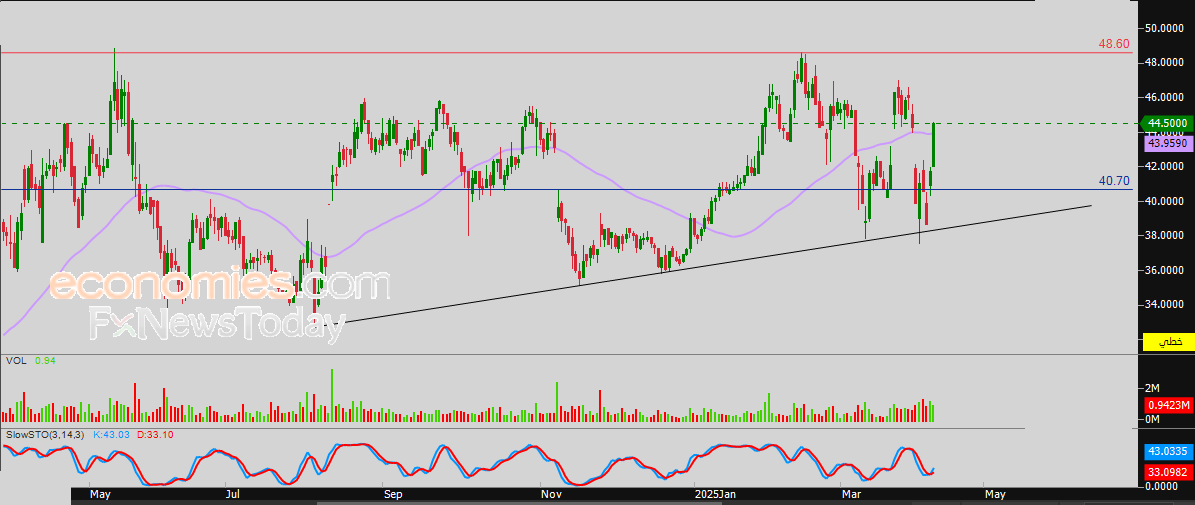Click the 34.0000 price axis value
The height and width of the screenshot is (505, 1195).
click(1166, 305)
